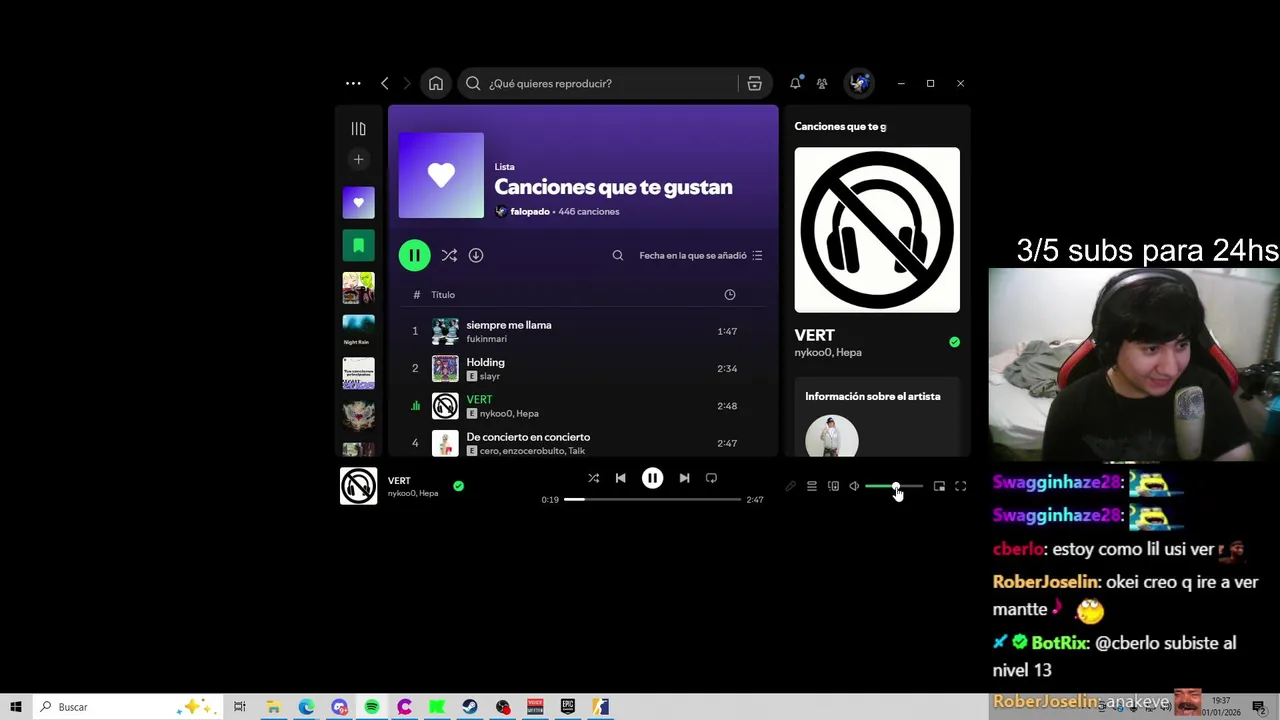
Task: Open user profile avatar menu
Action: tap(859, 84)
